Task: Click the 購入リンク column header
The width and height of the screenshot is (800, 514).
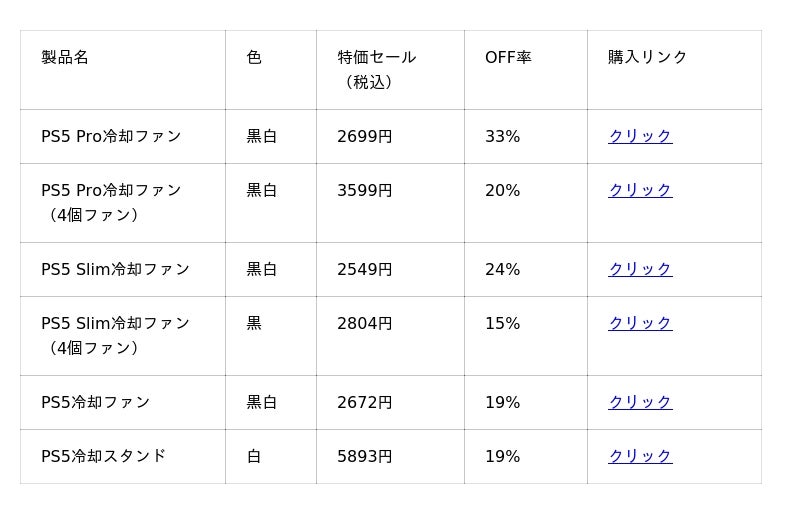Action: pyautogui.click(x=648, y=57)
